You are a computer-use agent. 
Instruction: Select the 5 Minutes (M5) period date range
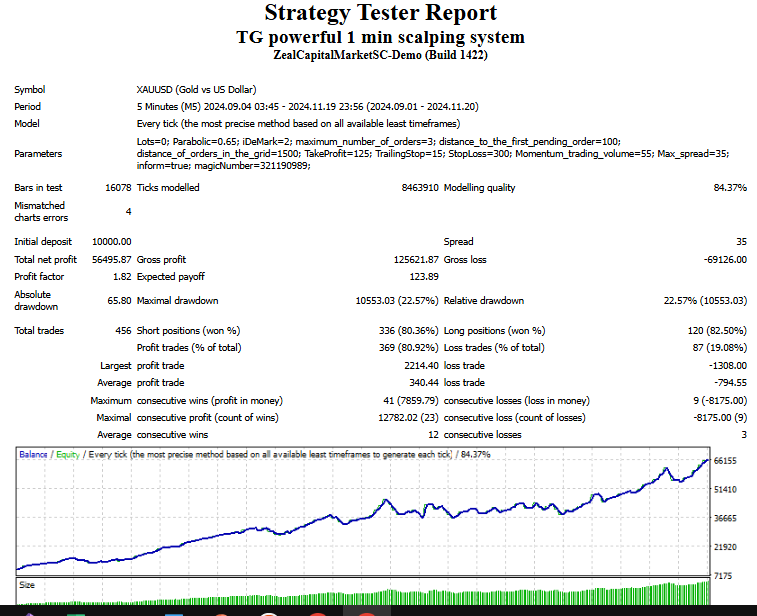pos(308,107)
